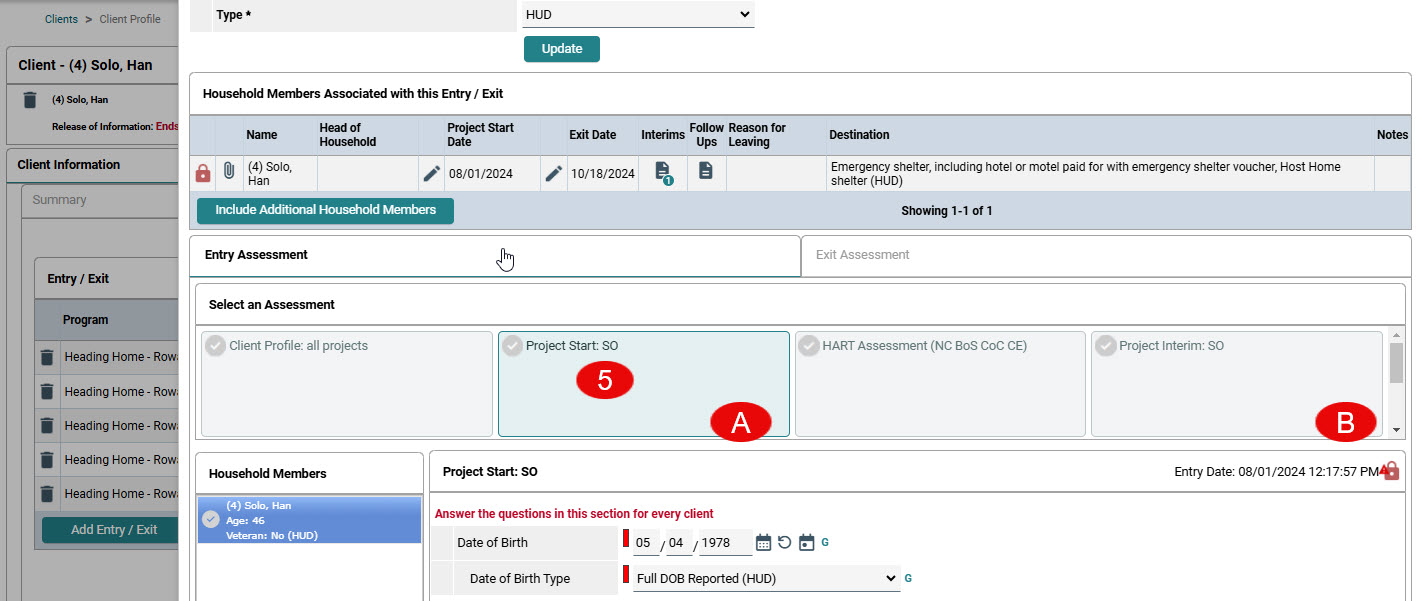
Task: Select Client Profile: all projects assessment
Action: click(347, 384)
